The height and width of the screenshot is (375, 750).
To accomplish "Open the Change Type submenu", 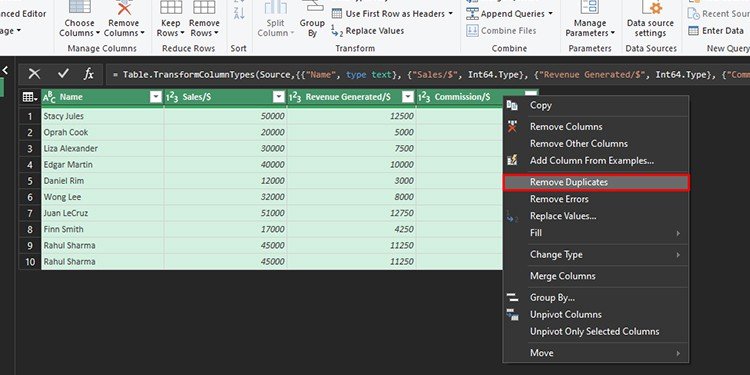I will [x=596, y=255].
